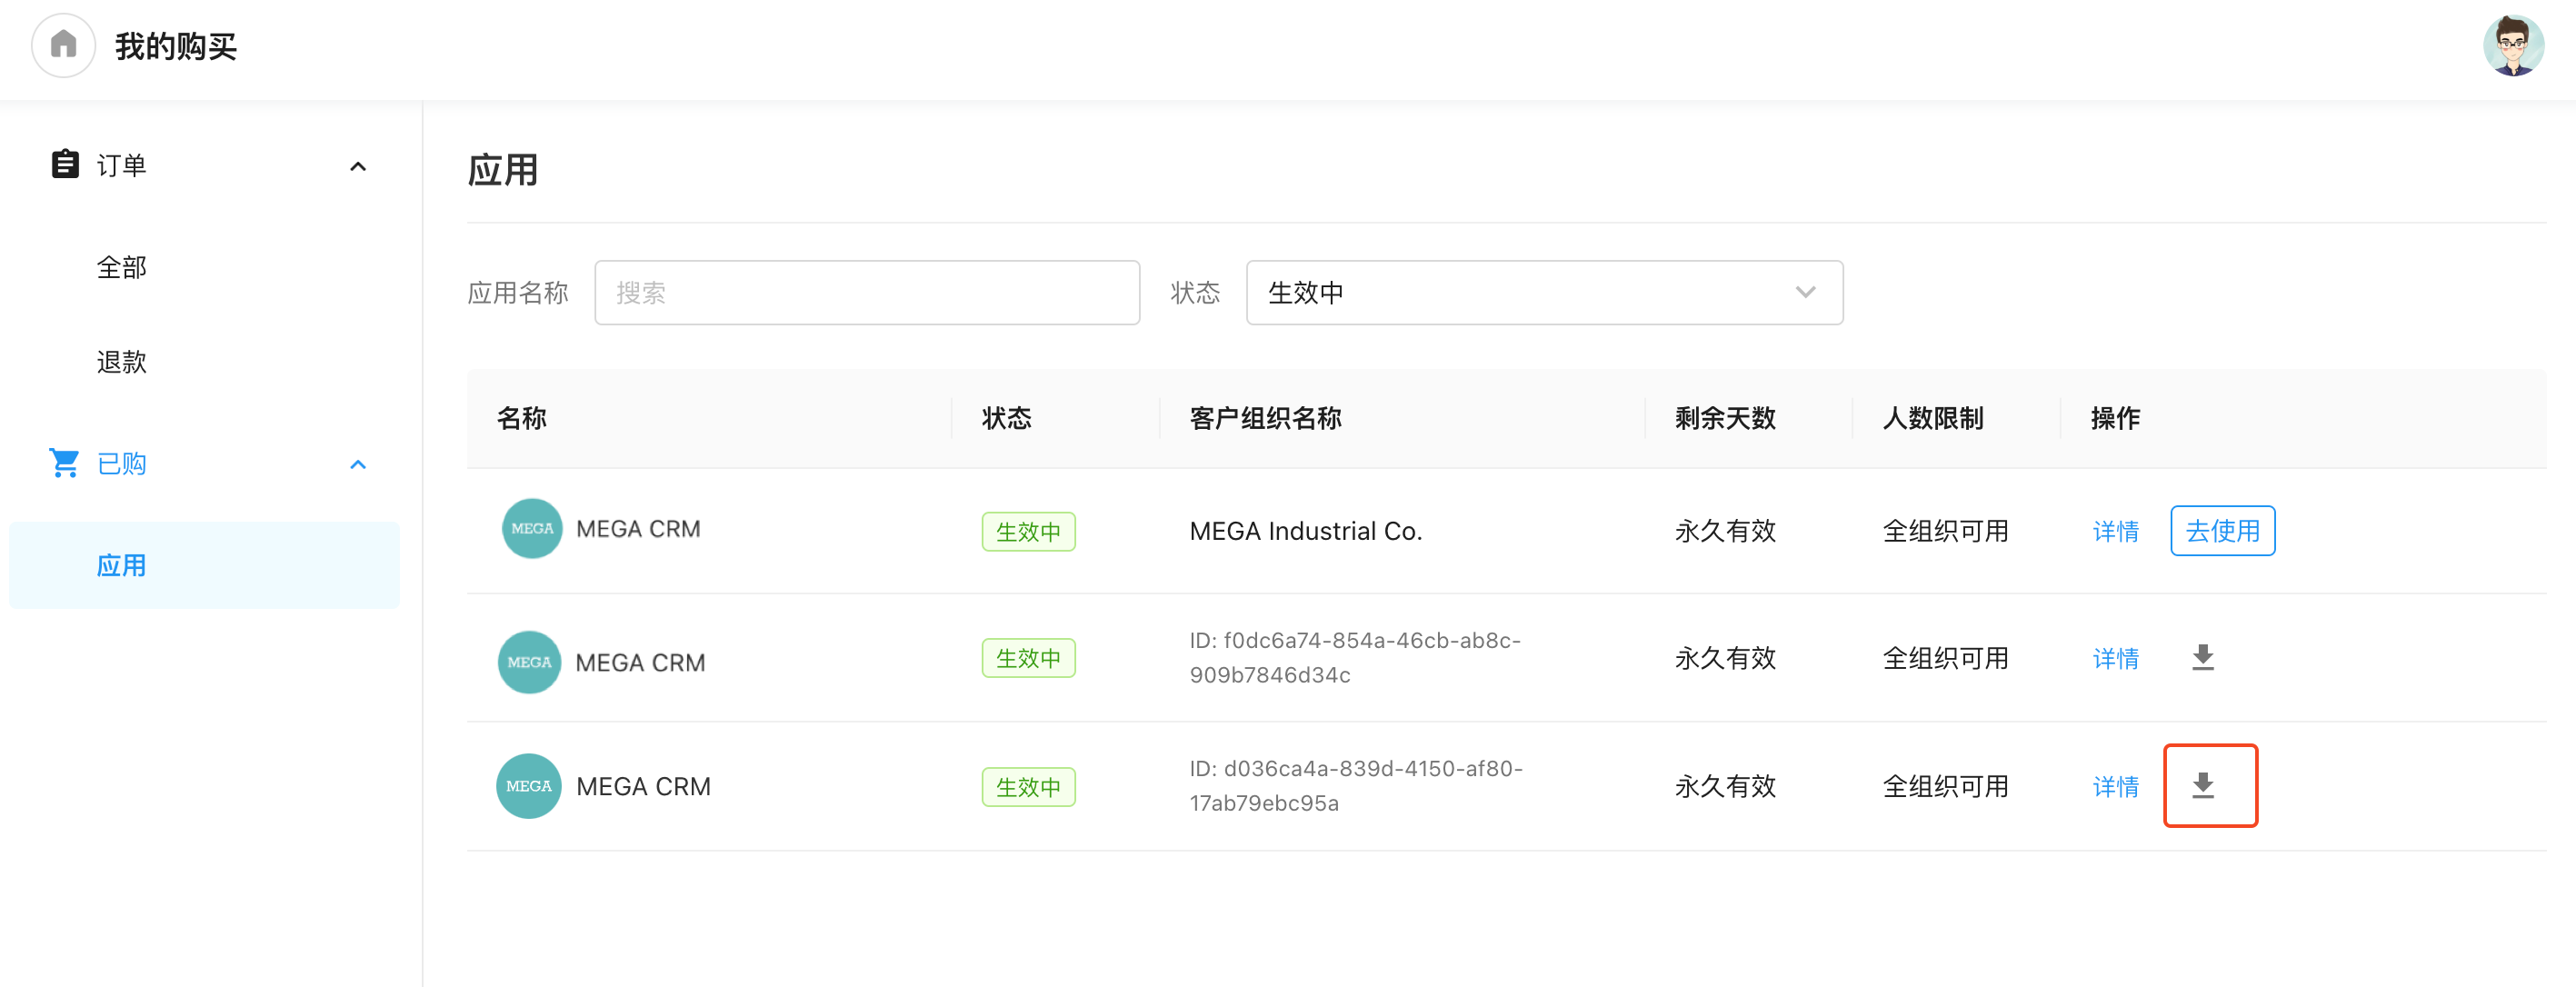The image size is (2576, 987).
Task: Open the 状态 filter dropdown
Action: [x=1543, y=293]
